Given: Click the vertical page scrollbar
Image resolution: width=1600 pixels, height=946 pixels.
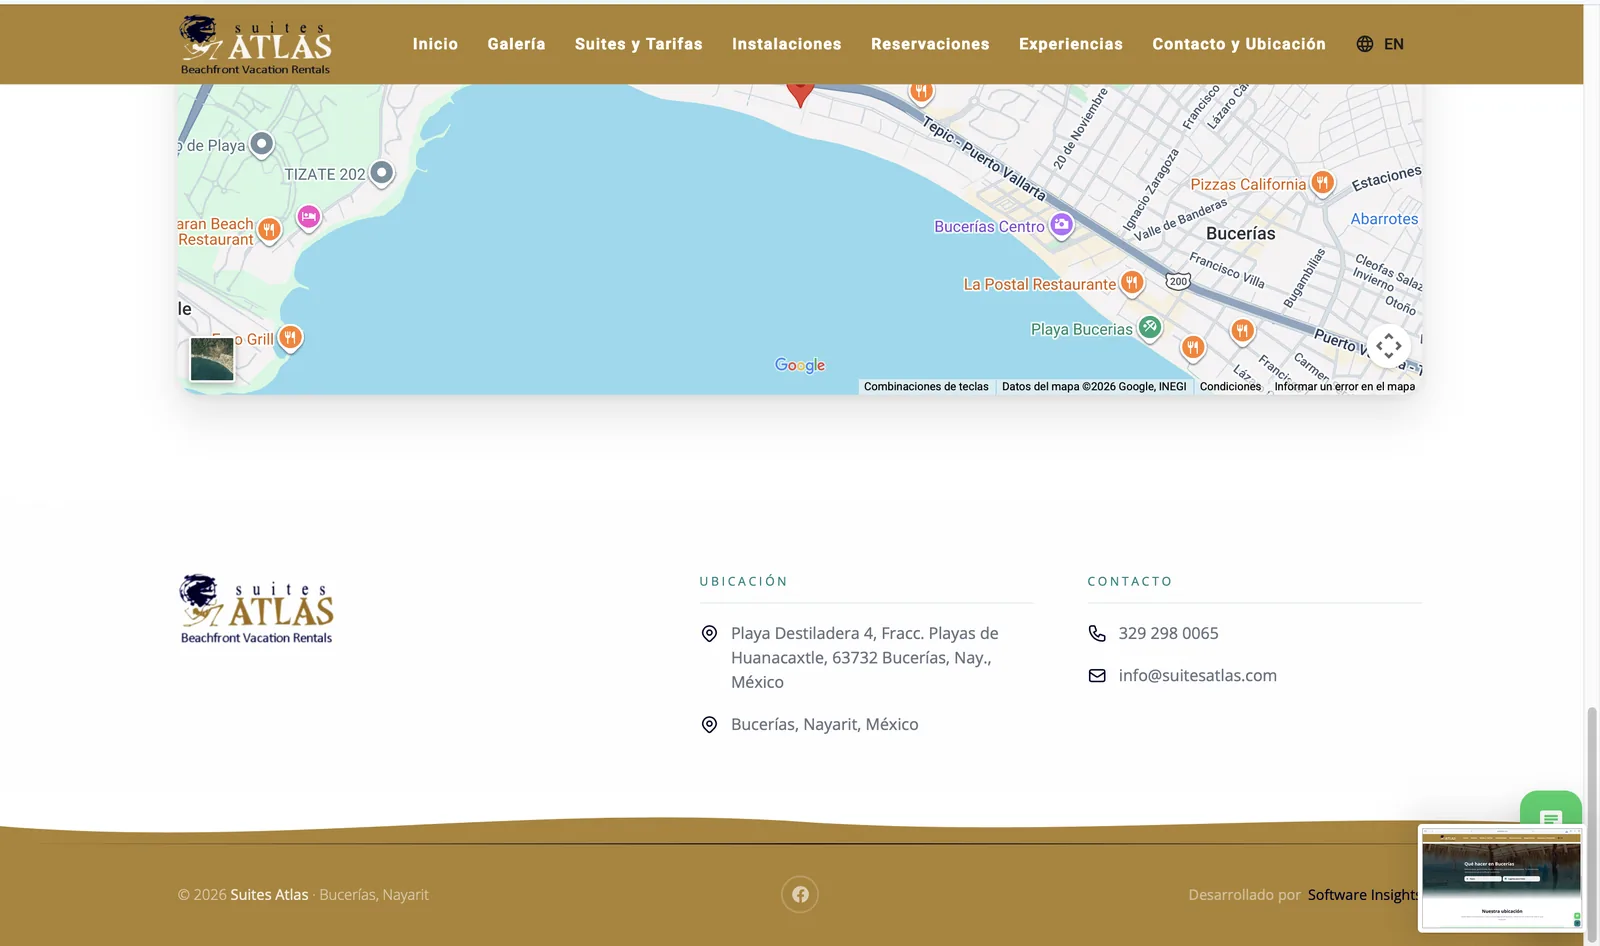Looking at the screenshot, I should [1592, 825].
